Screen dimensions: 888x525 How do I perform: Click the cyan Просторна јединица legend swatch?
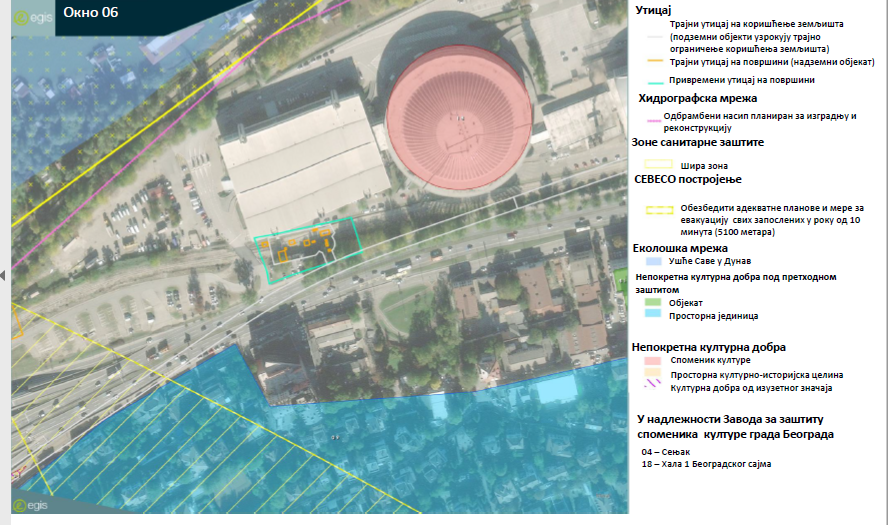click(x=653, y=313)
